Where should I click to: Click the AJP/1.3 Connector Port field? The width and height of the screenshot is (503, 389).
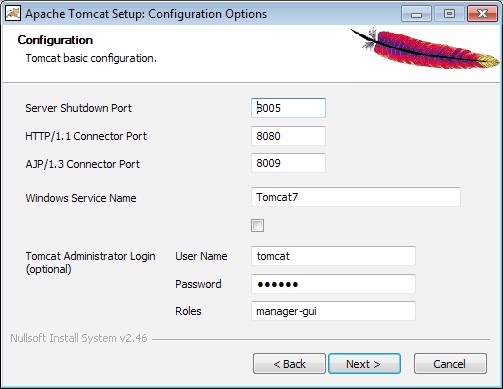[x=288, y=163]
